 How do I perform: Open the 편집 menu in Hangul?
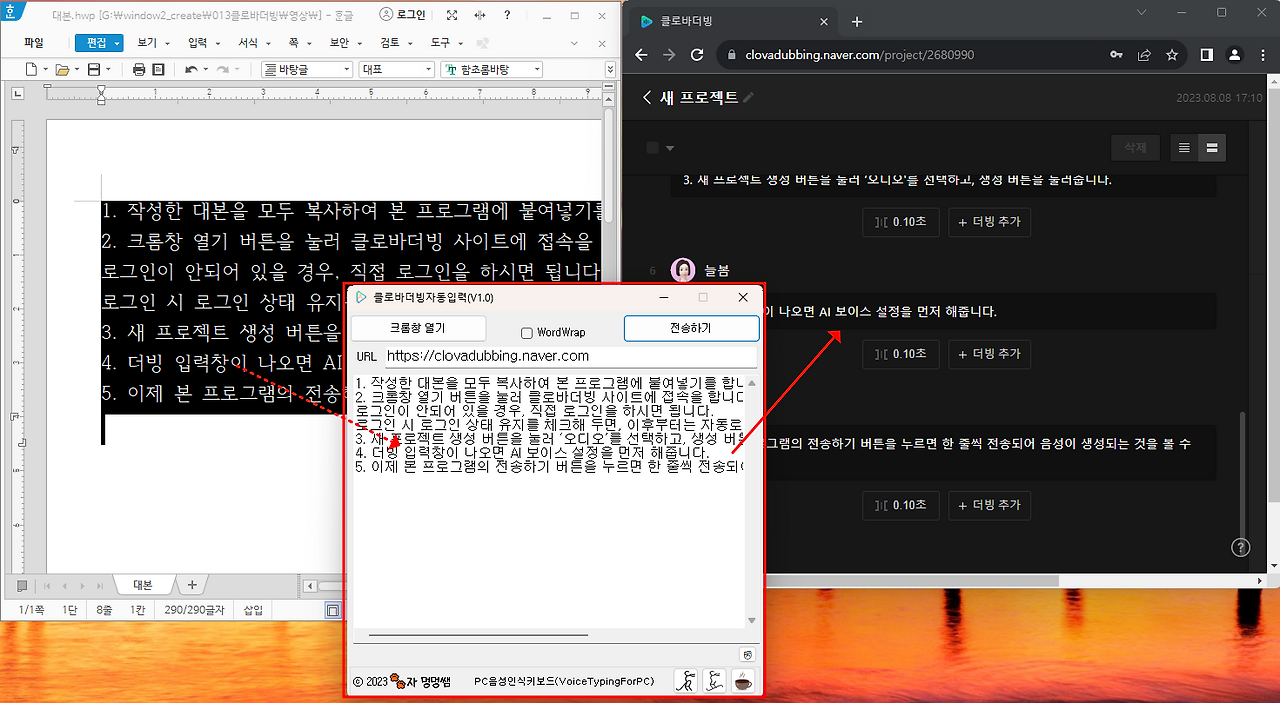pyautogui.click(x=97, y=42)
